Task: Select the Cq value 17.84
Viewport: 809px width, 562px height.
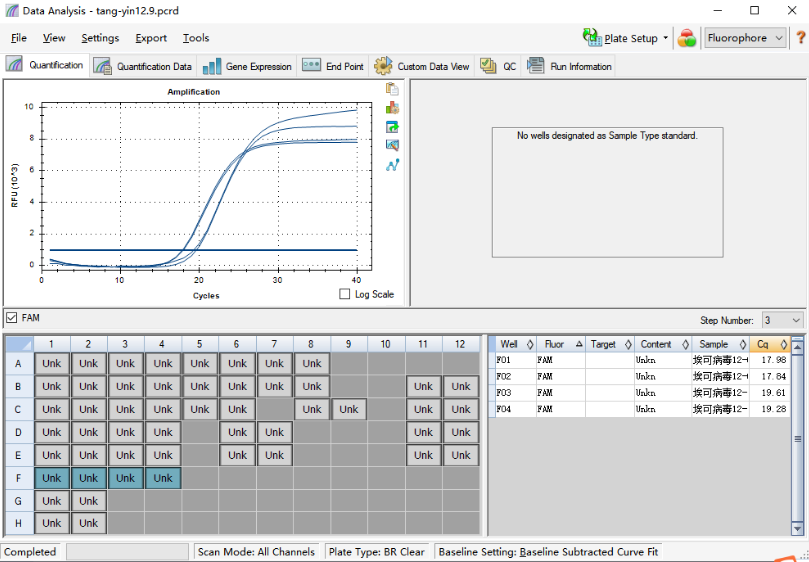Action: (773, 376)
